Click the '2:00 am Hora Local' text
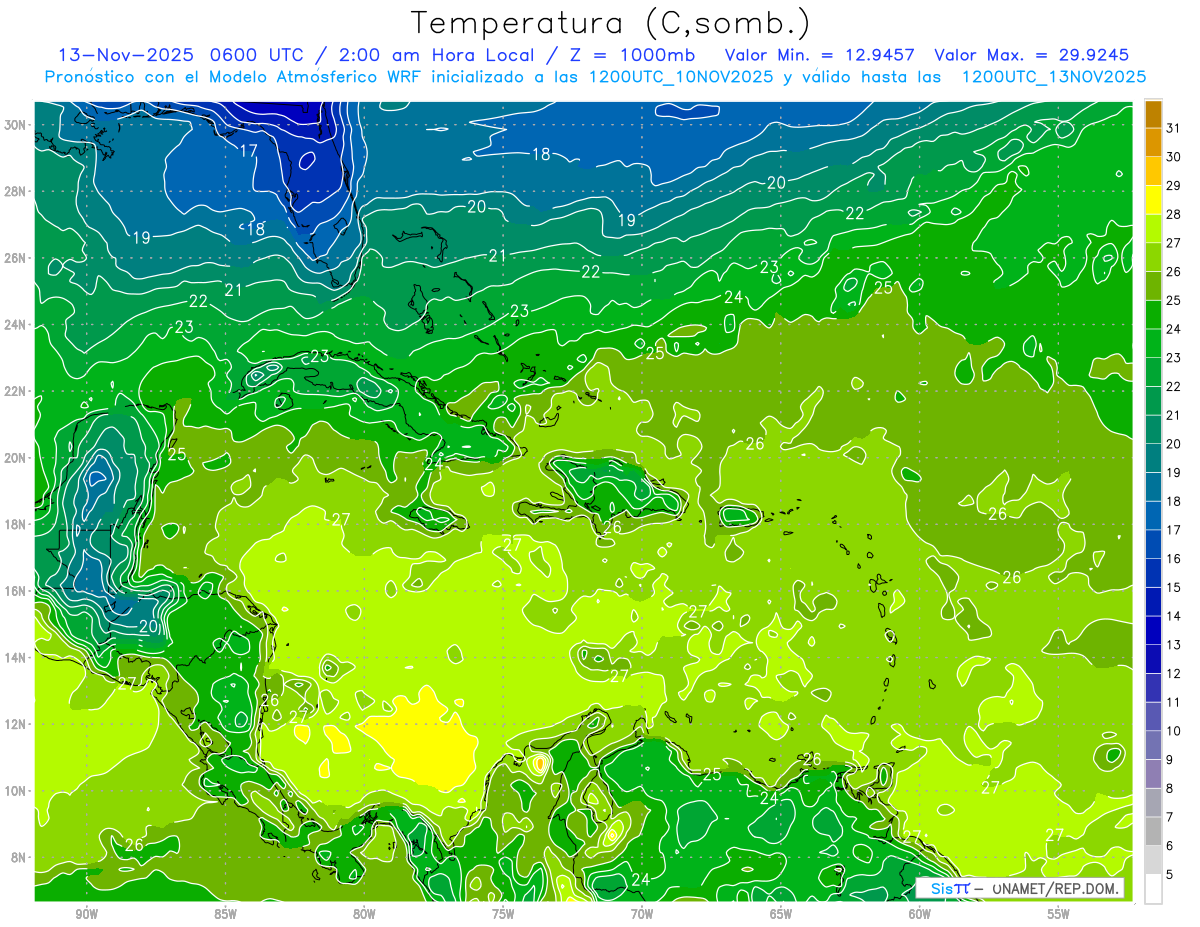Screen dimensions: 1200x927 (437, 55)
